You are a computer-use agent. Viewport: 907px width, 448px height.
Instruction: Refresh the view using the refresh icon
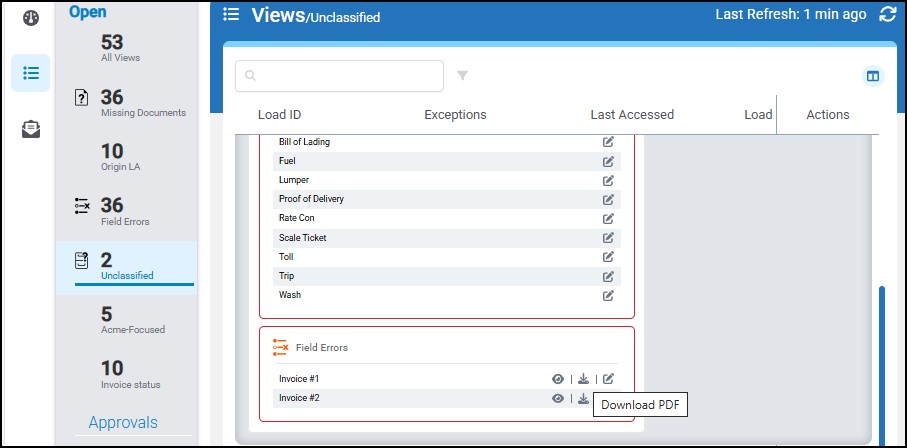[x=887, y=15]
